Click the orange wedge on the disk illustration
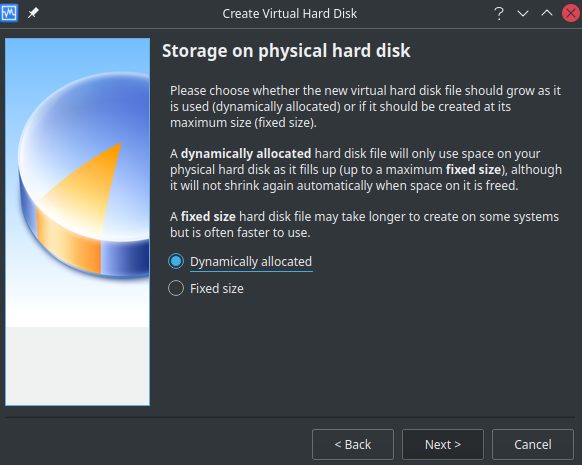The height and width of the screenshot is (465, 582). coord(87,193)
